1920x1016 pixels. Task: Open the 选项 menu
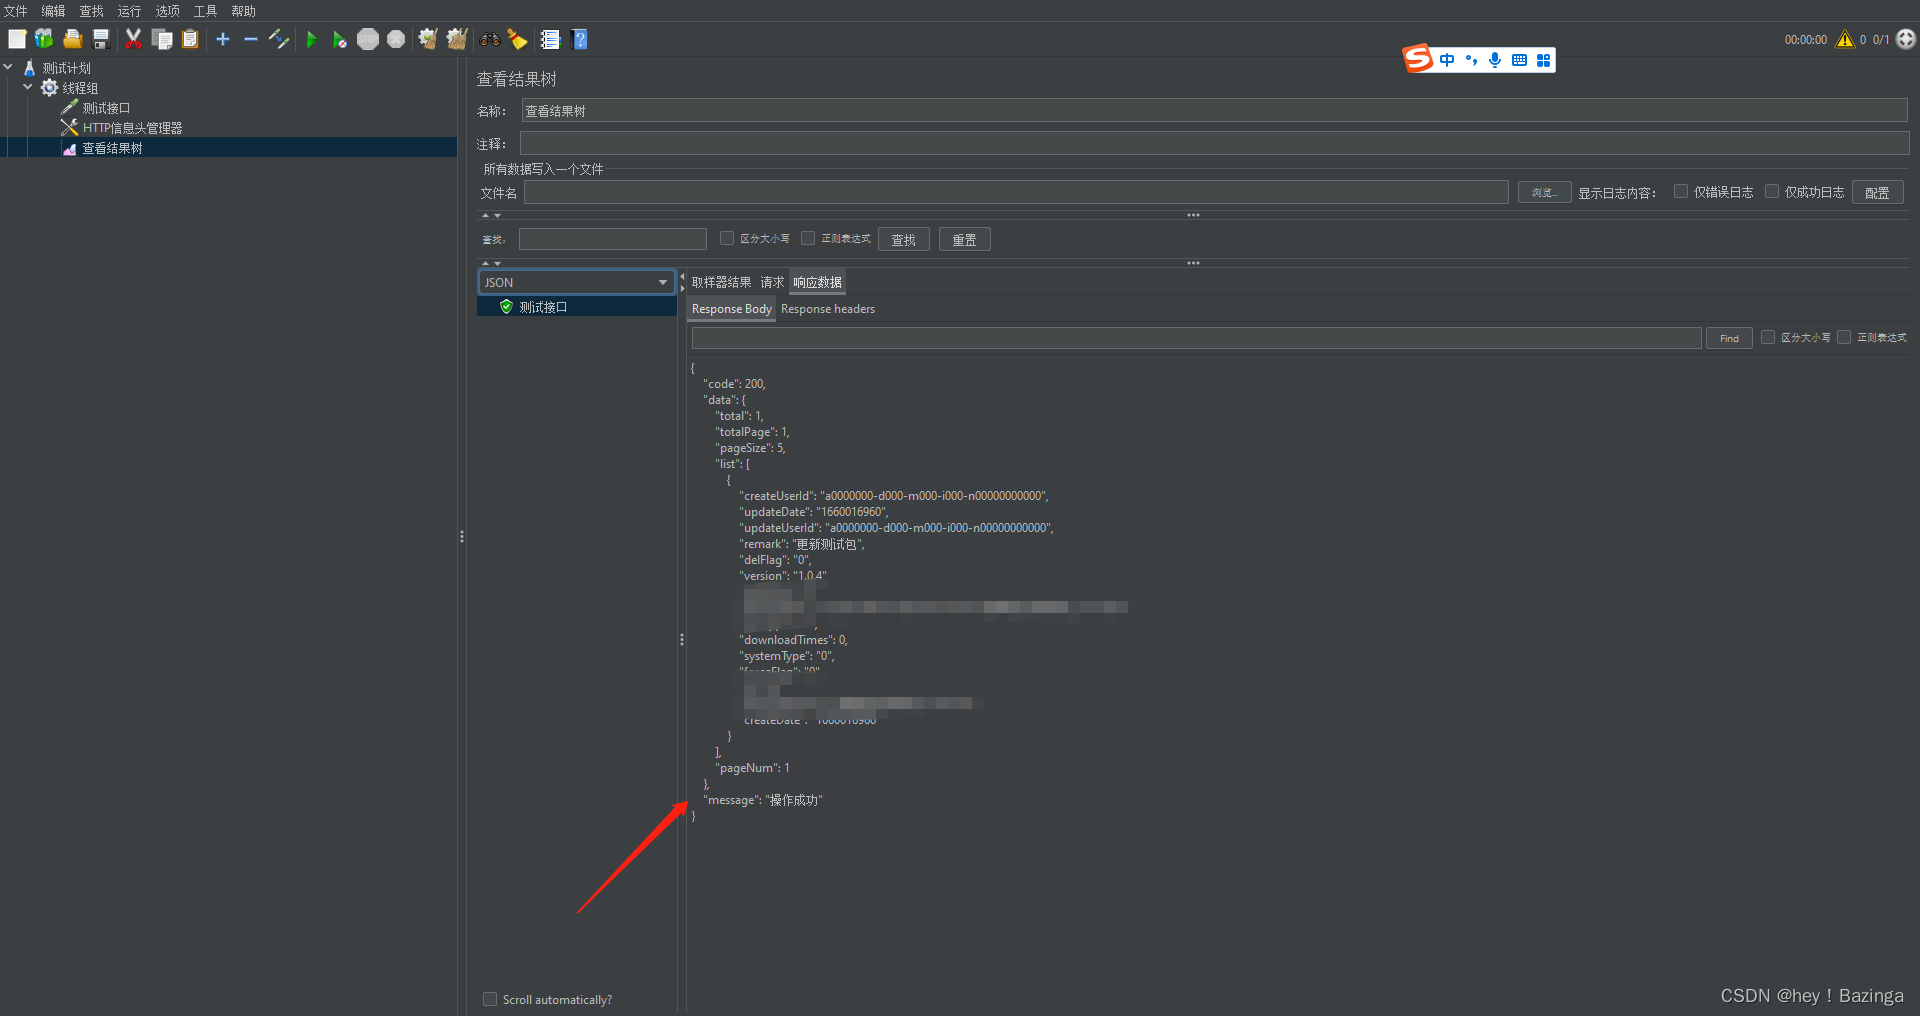168,11
